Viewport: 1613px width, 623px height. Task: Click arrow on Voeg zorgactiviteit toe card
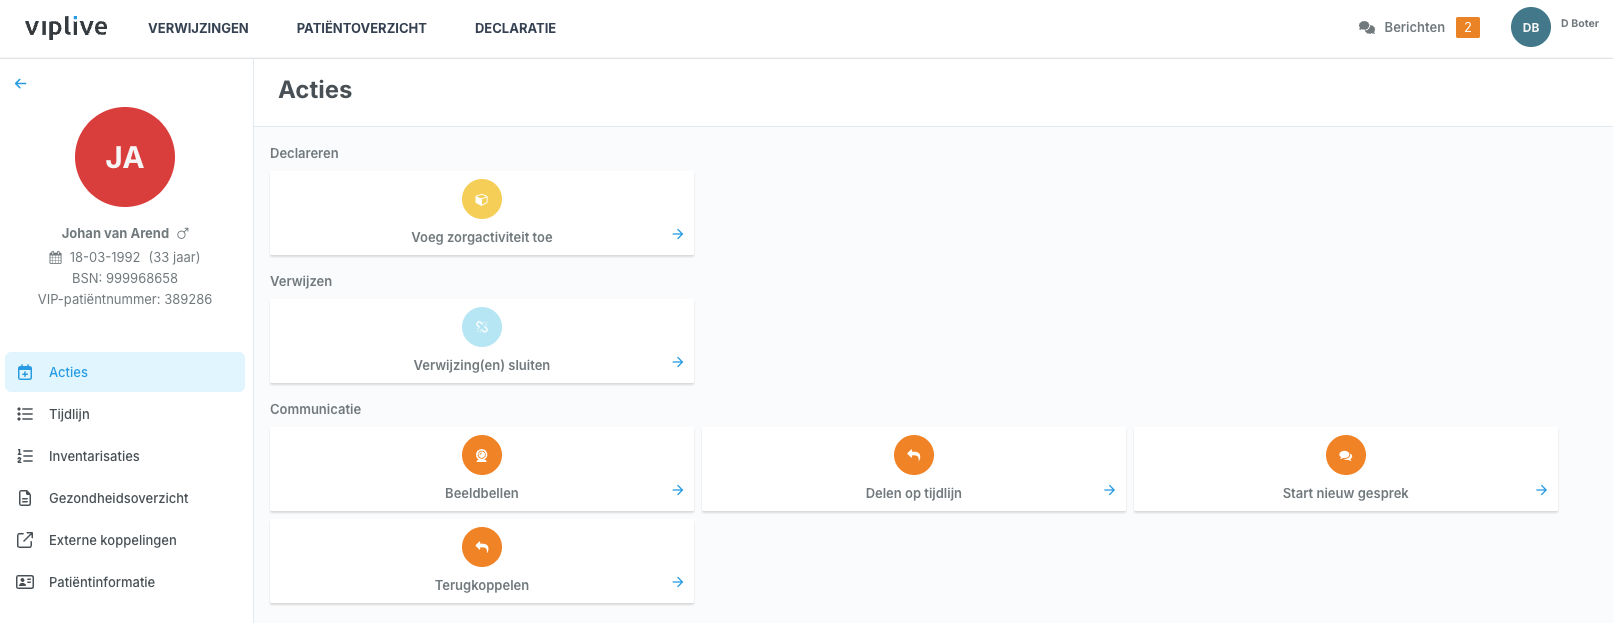pos(678,234)
